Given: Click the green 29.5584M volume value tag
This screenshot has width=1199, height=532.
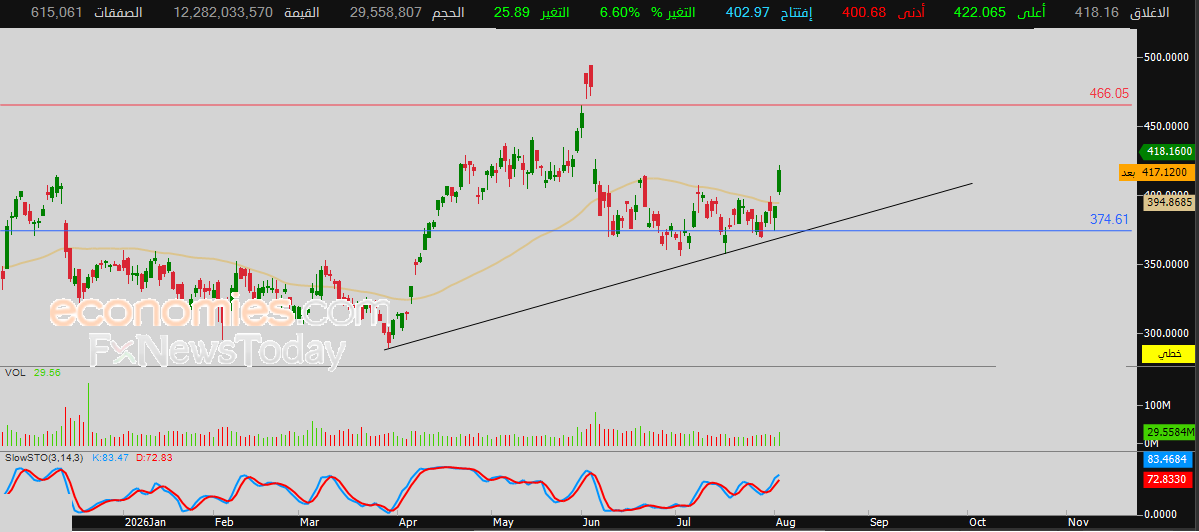Looking at the screenshot, I should pos(1168,433).
